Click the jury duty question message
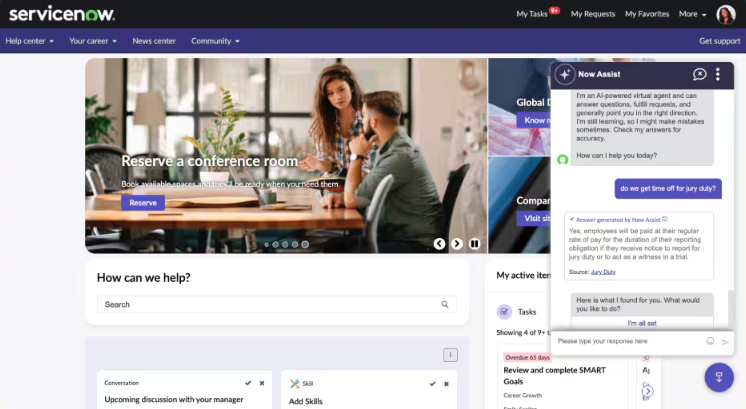The height and width of the screenshot is (409, 746). [668, 189]
